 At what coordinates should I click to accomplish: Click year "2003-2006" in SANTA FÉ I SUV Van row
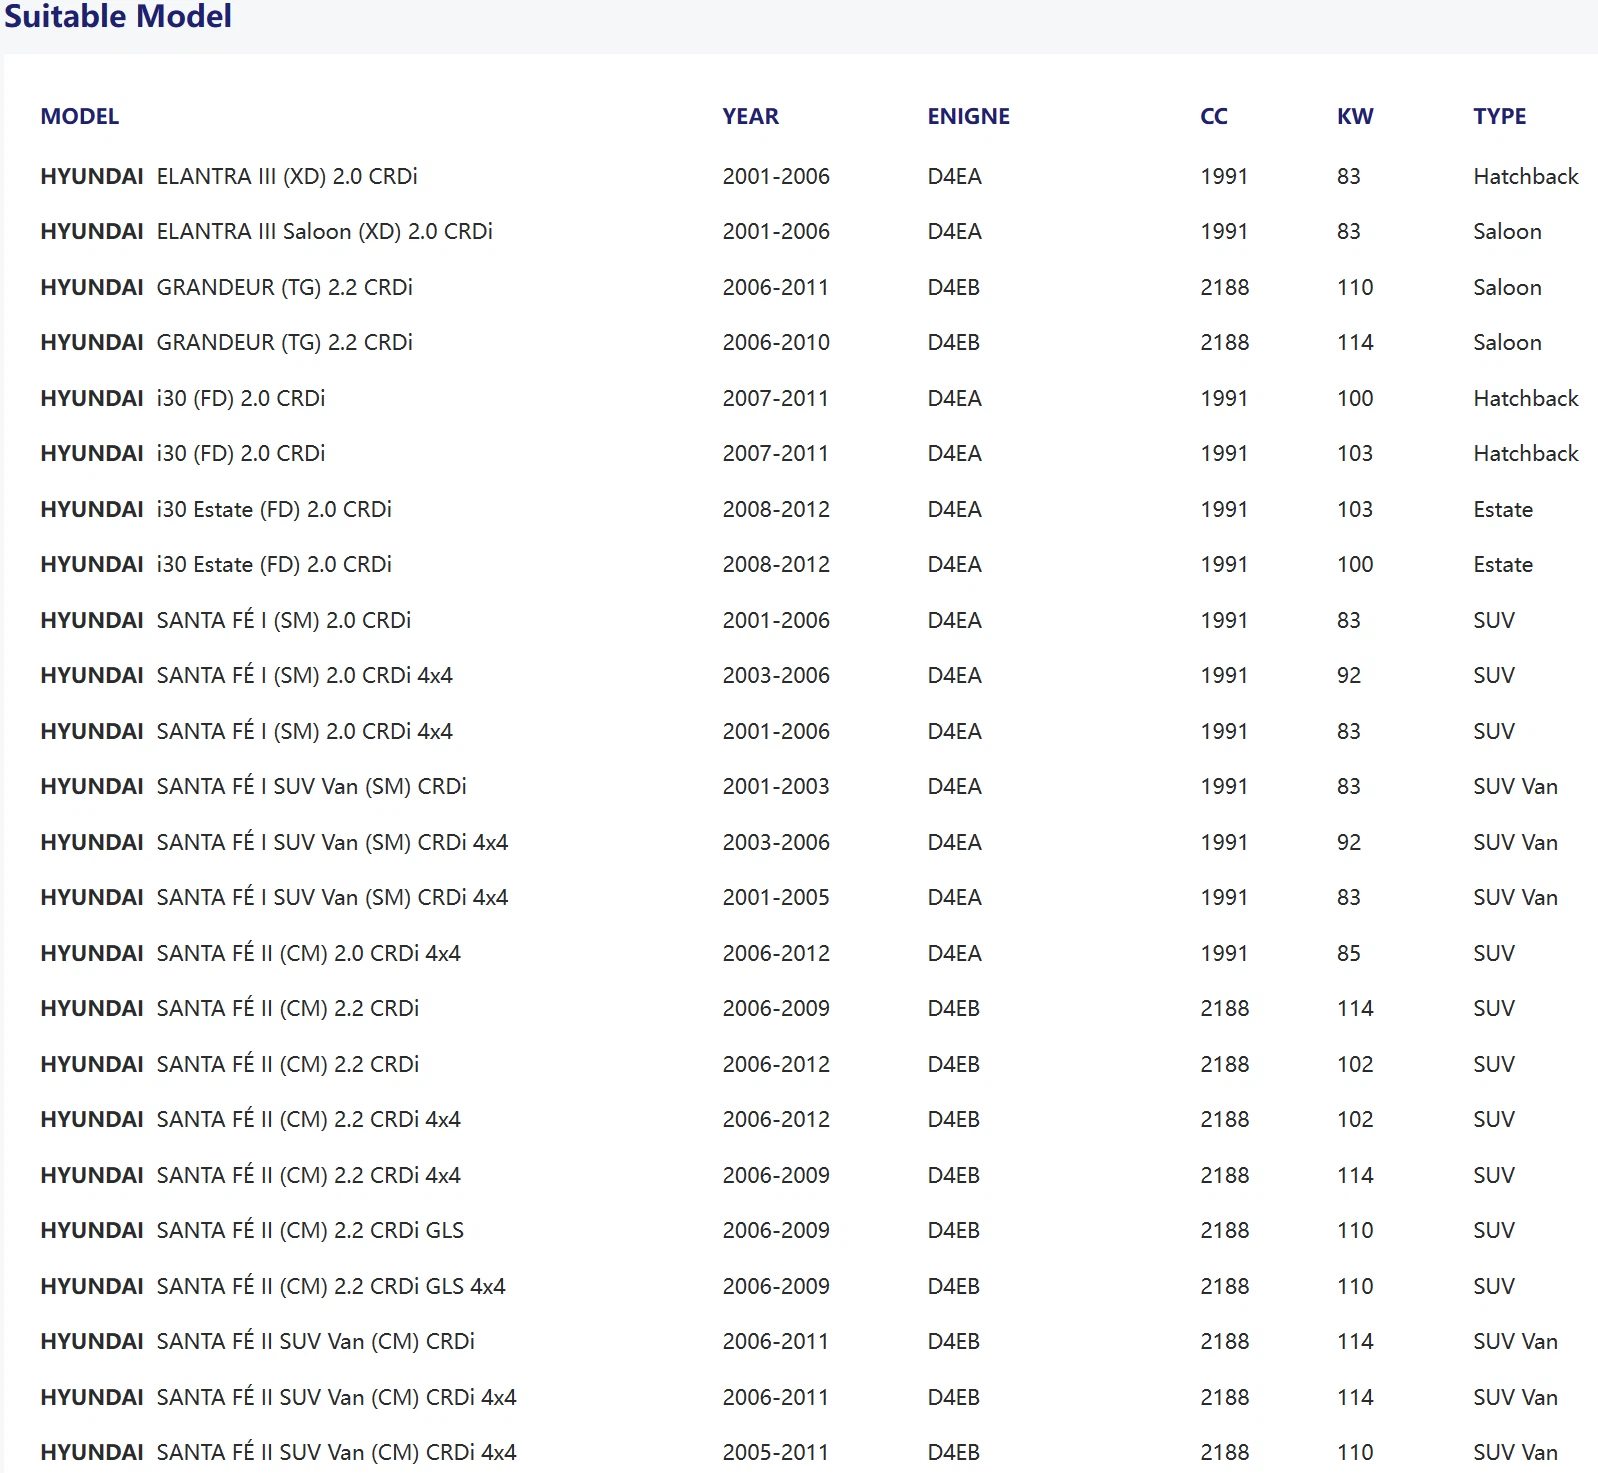click(776, 843)
